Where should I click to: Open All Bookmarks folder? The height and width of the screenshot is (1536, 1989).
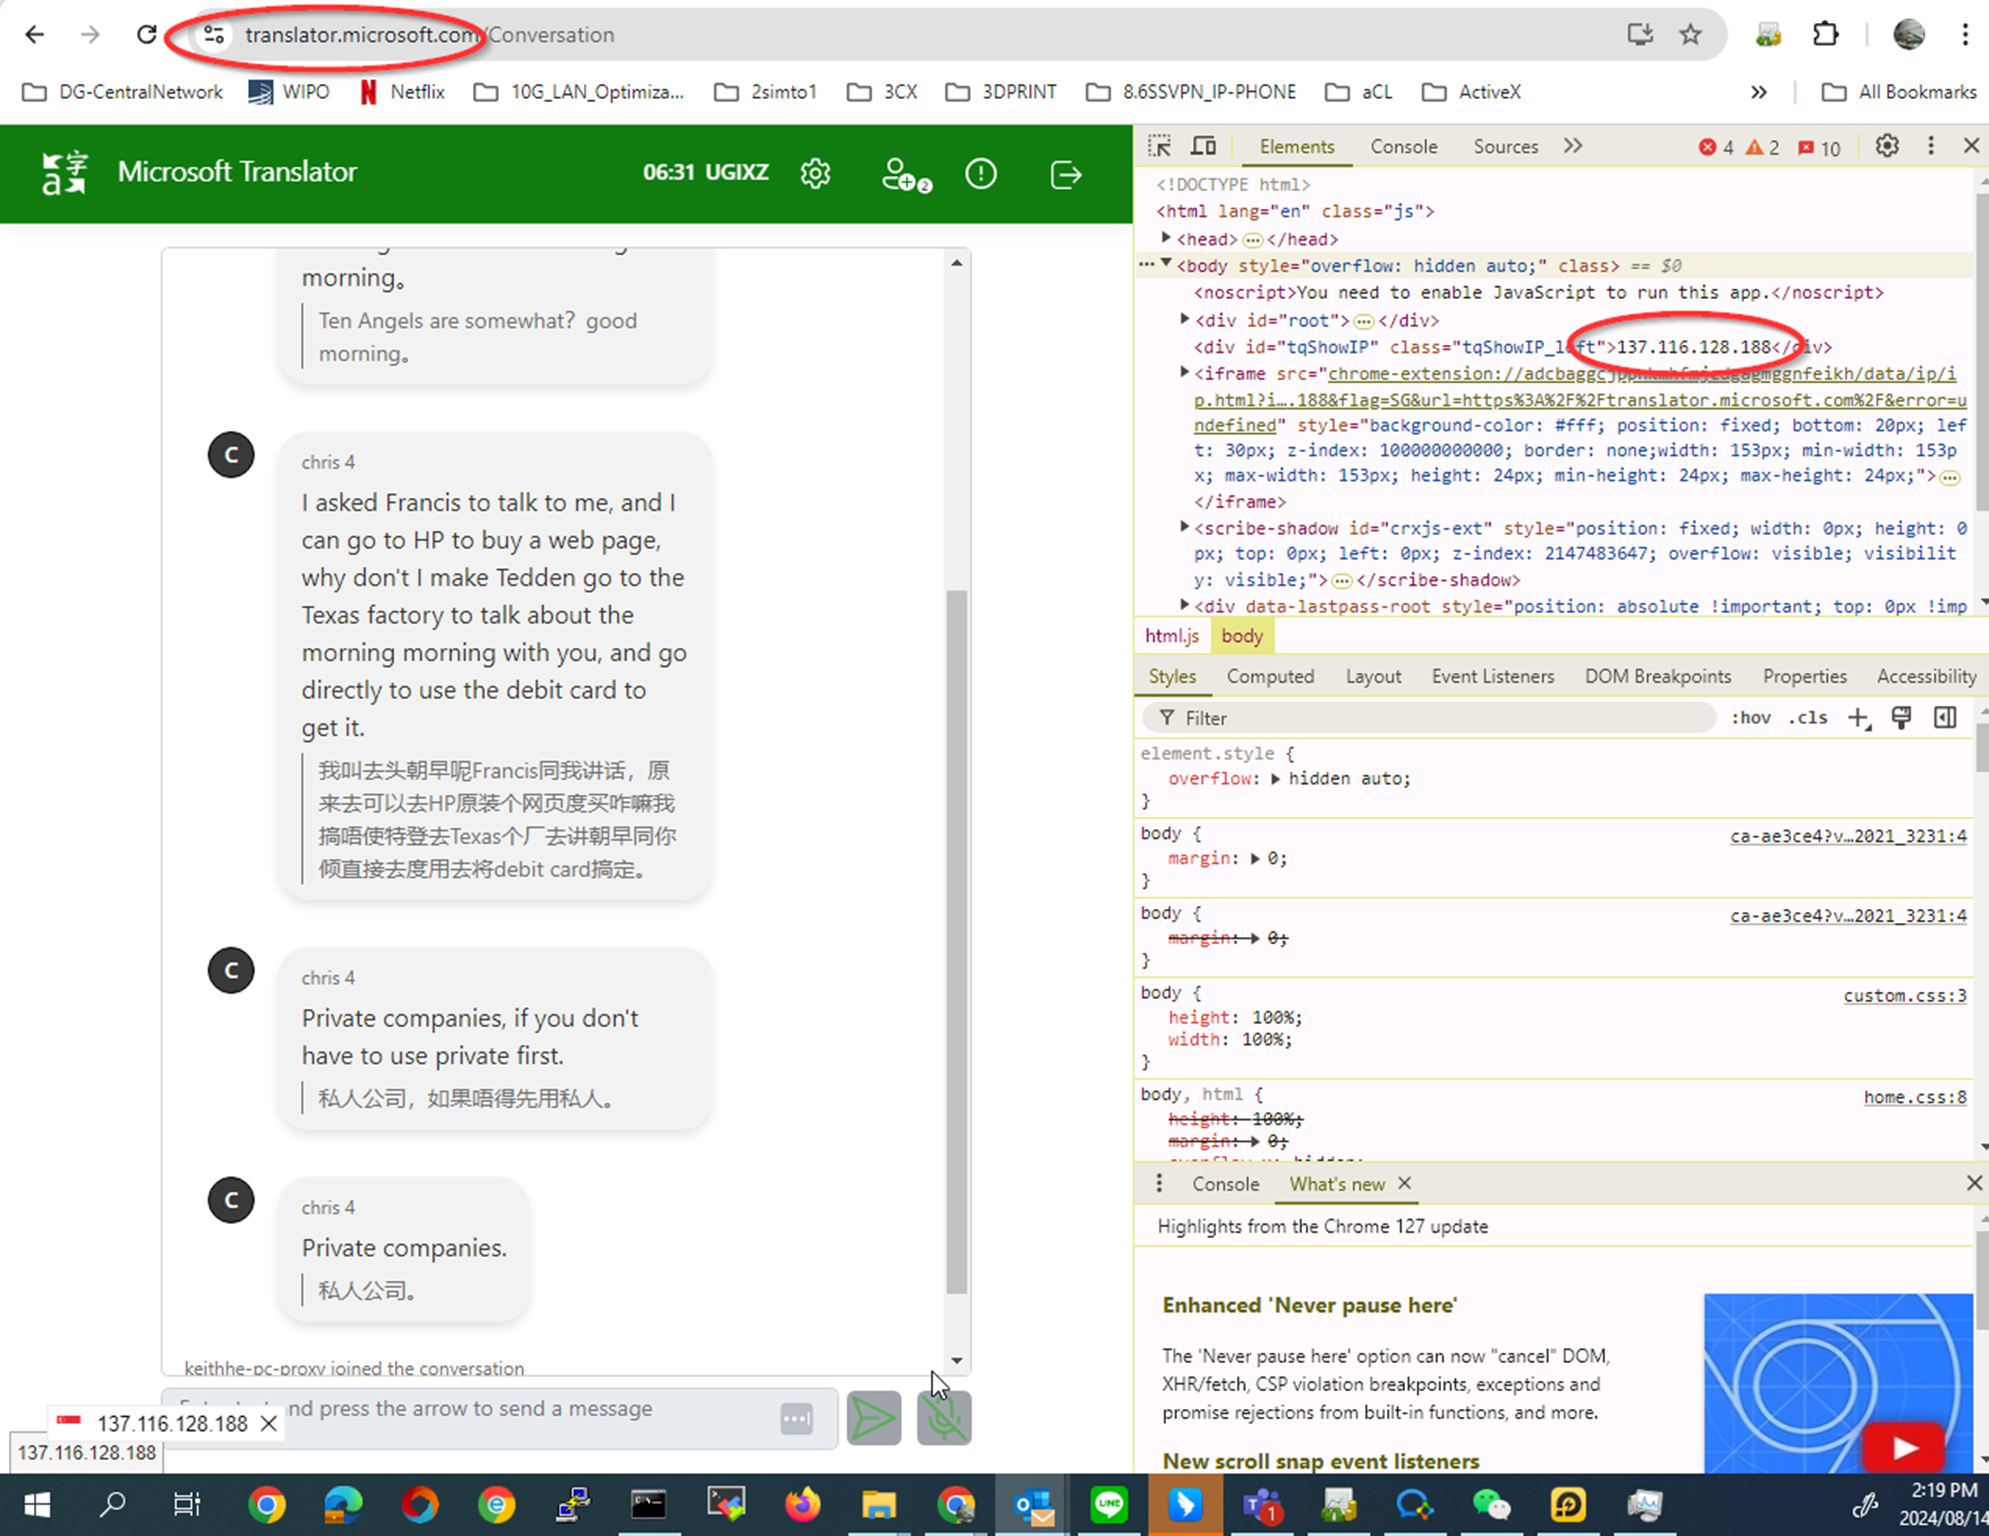click(x=1899, y=92)
